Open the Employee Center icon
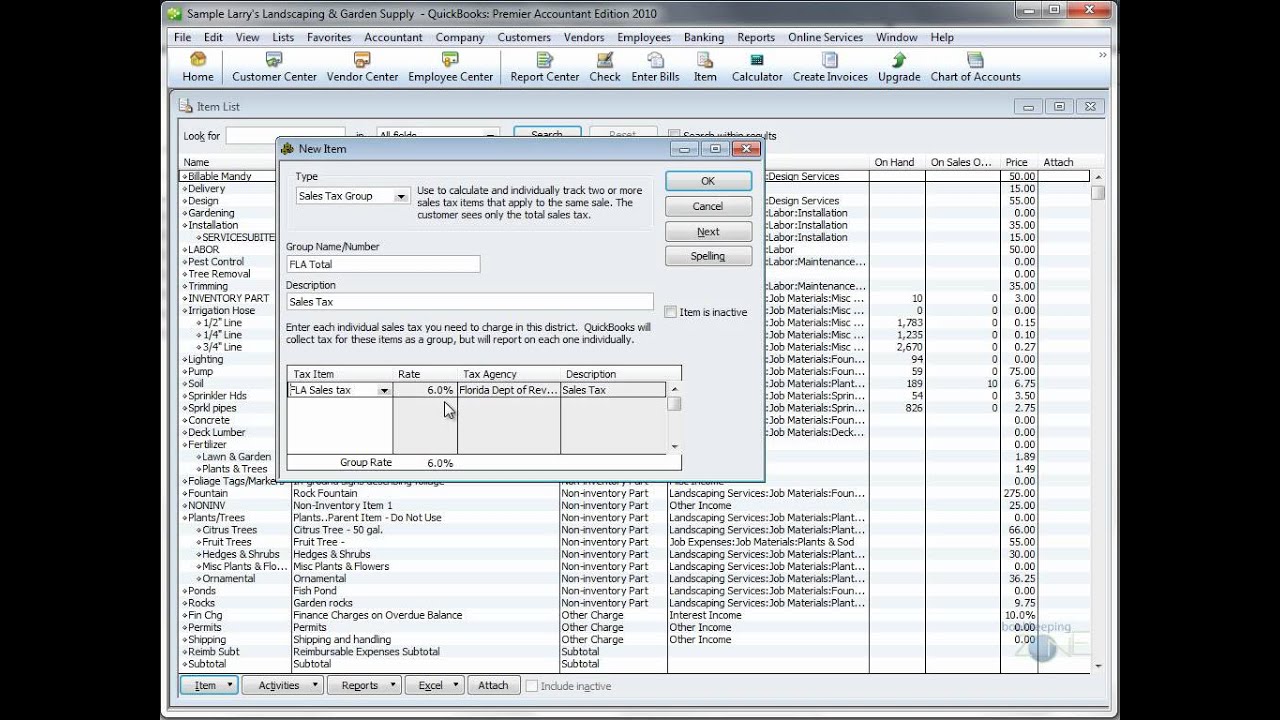 [x=450, y=67]
